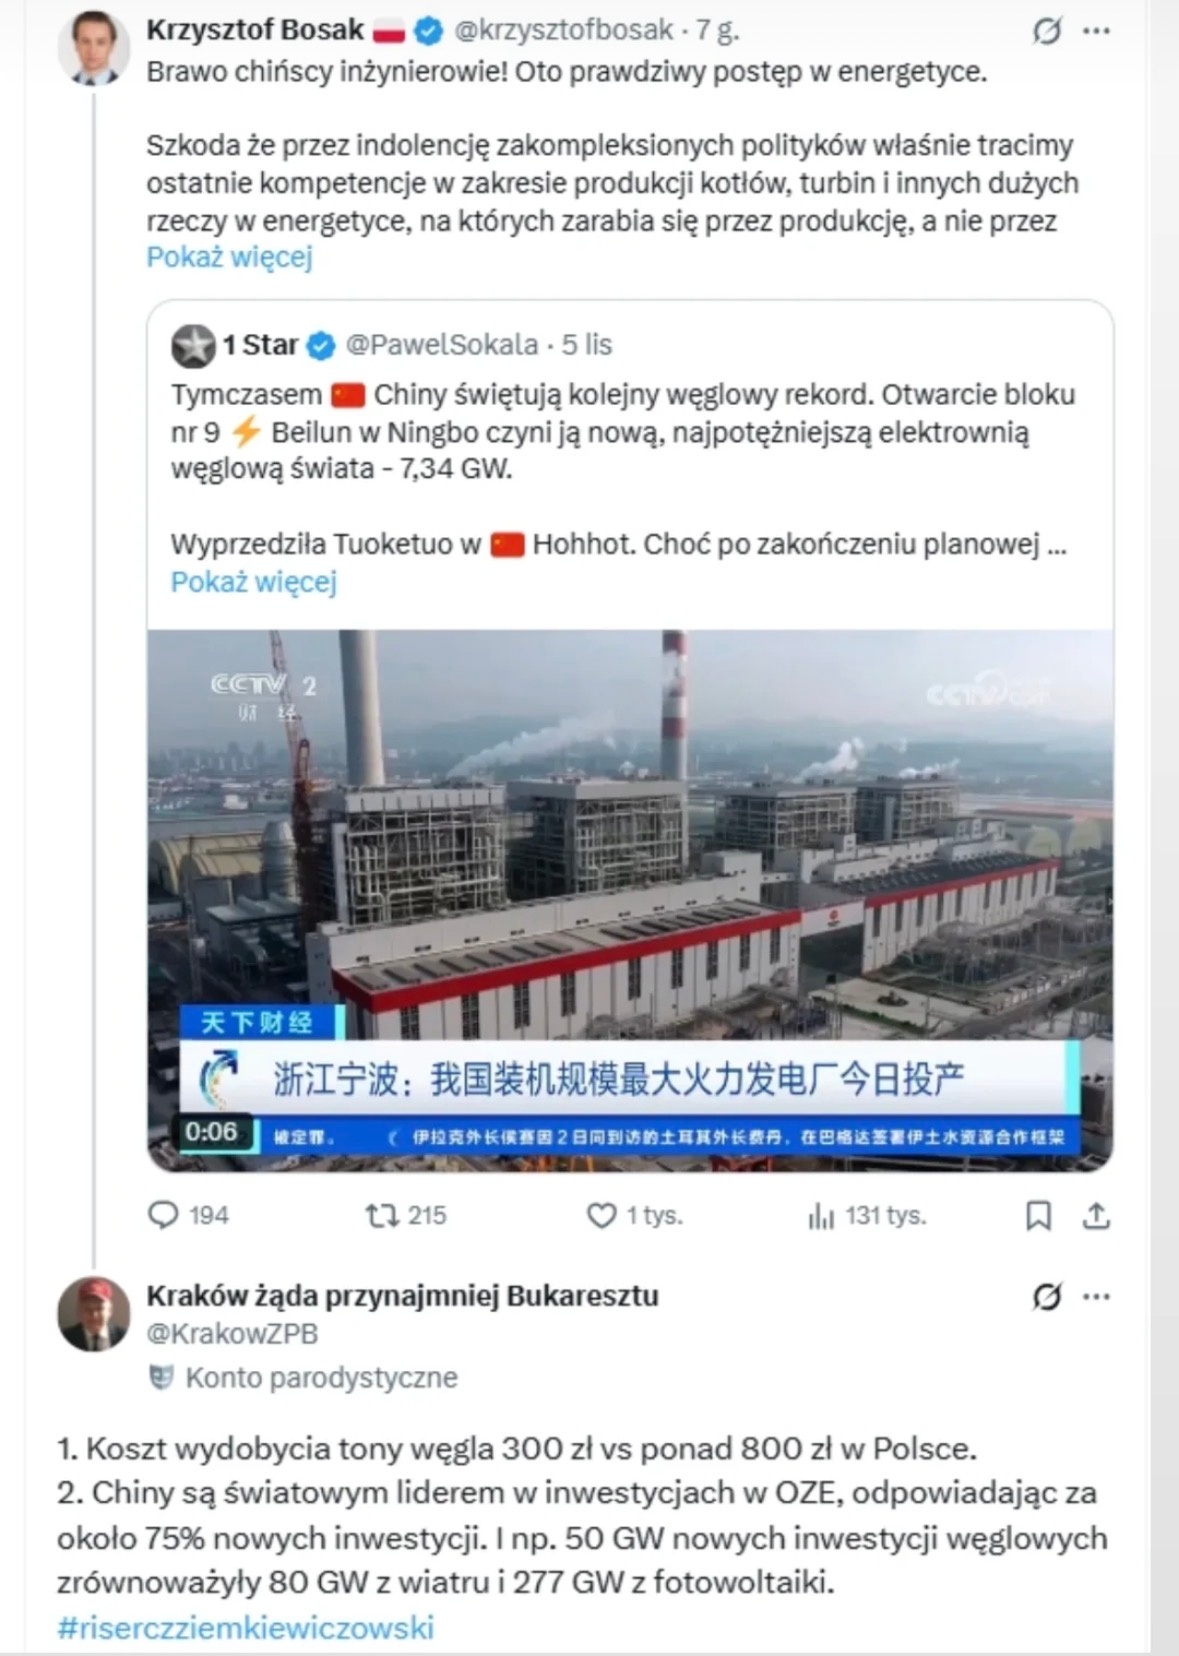Open Krzysztof Bosak's profile picture

(x=93, y=47)
